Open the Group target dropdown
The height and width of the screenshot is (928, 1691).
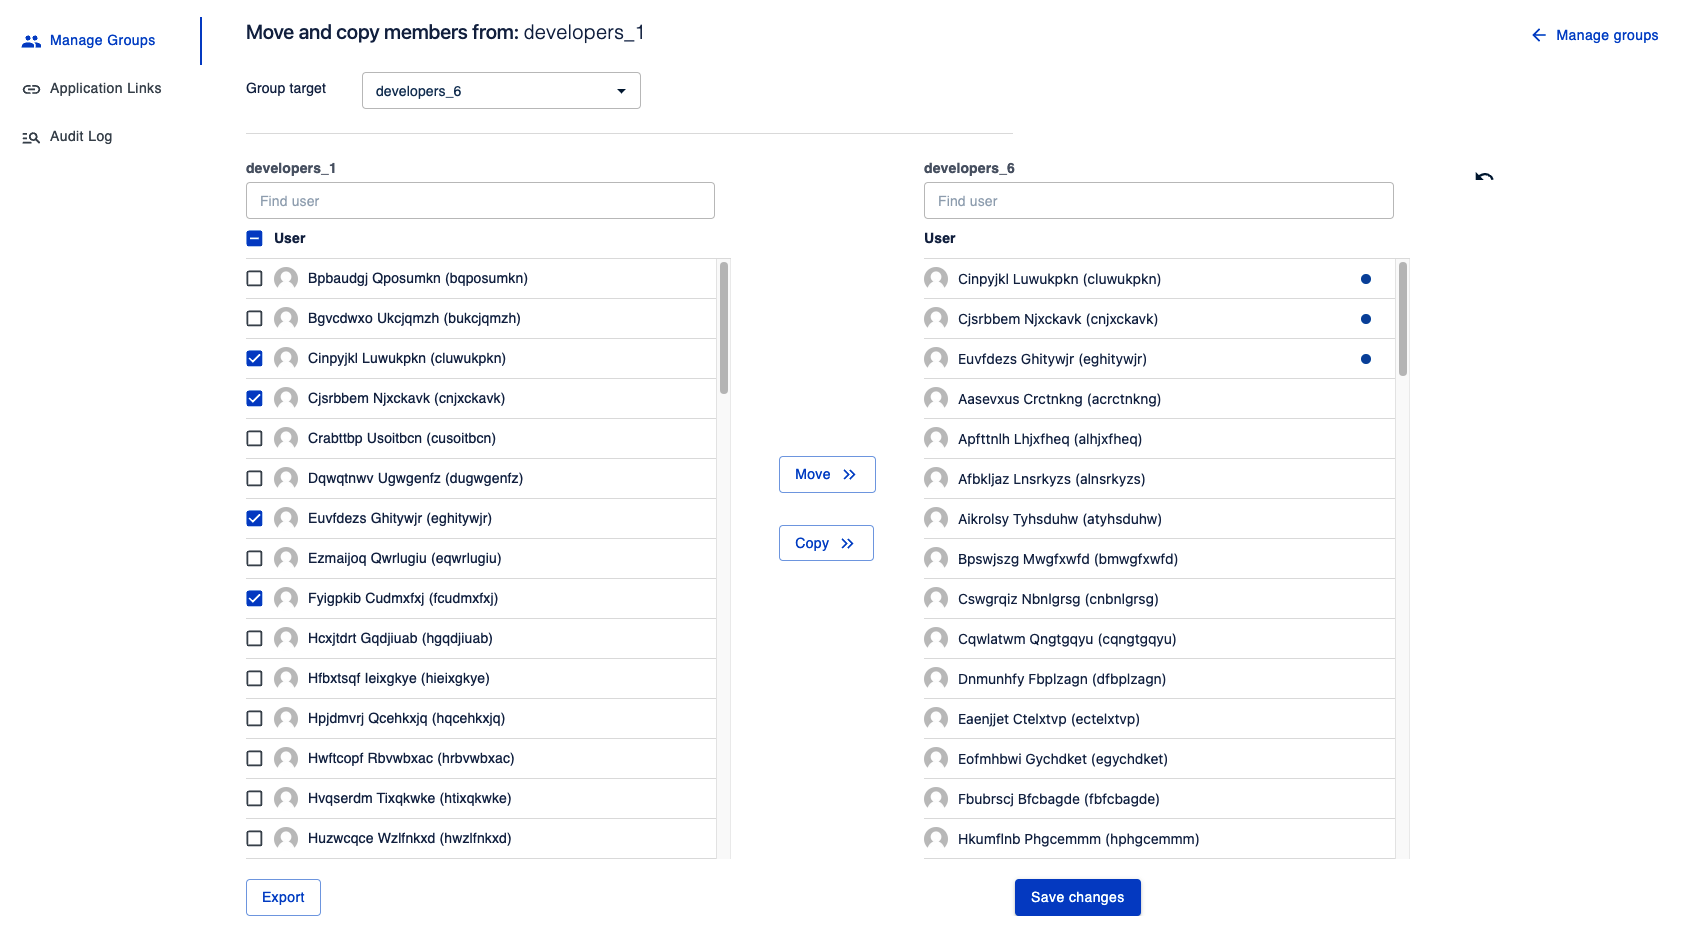tap(501, 91)
